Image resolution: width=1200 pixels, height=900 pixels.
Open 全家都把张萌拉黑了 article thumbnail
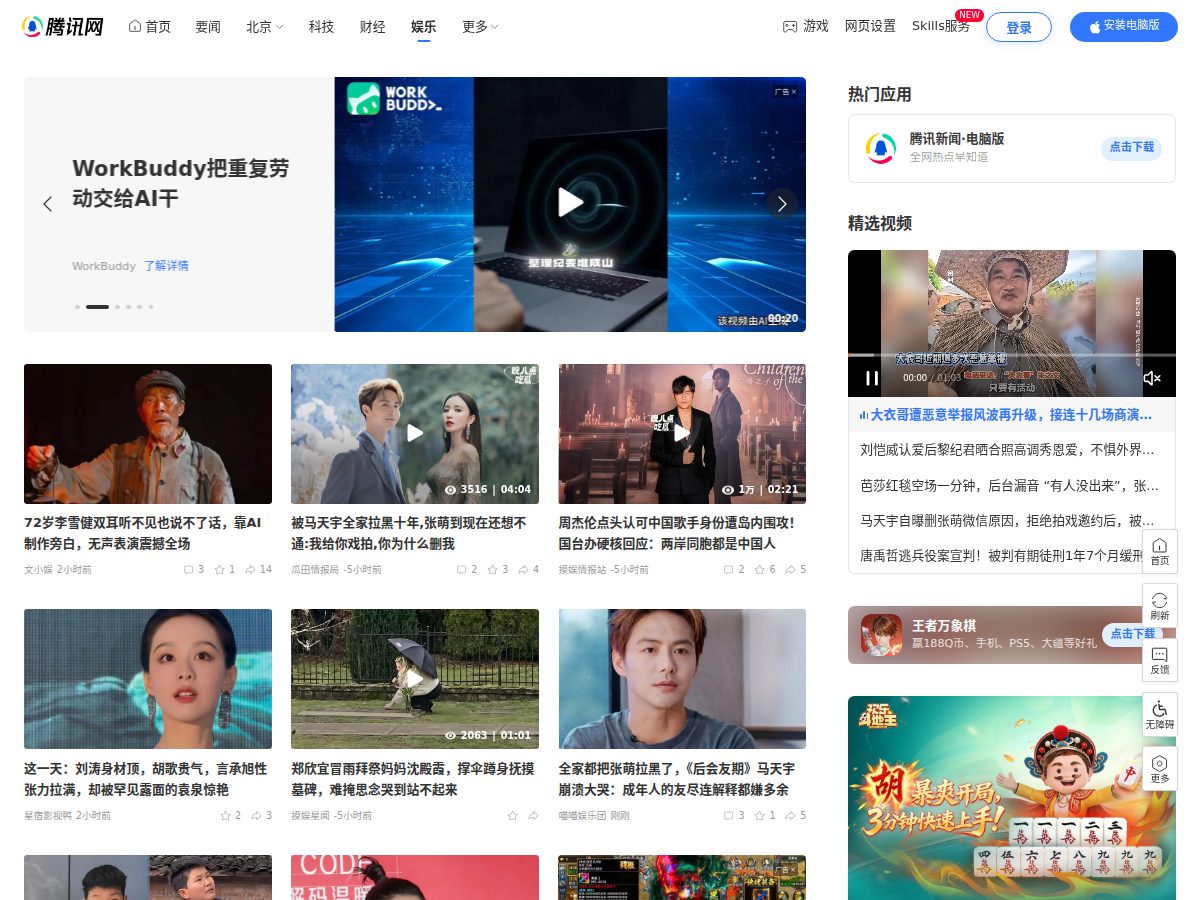pyautogui.click(x=682, y=679)
